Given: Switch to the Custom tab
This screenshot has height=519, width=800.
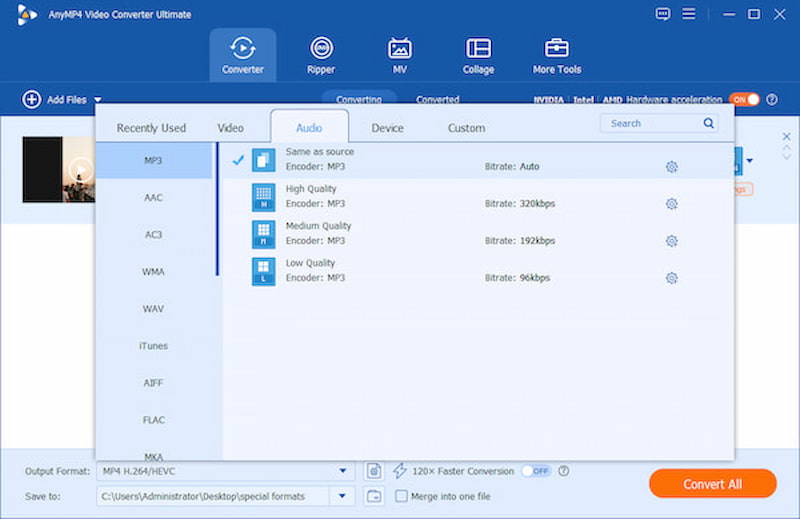Looking at the screenshot, I should [466, 128].
